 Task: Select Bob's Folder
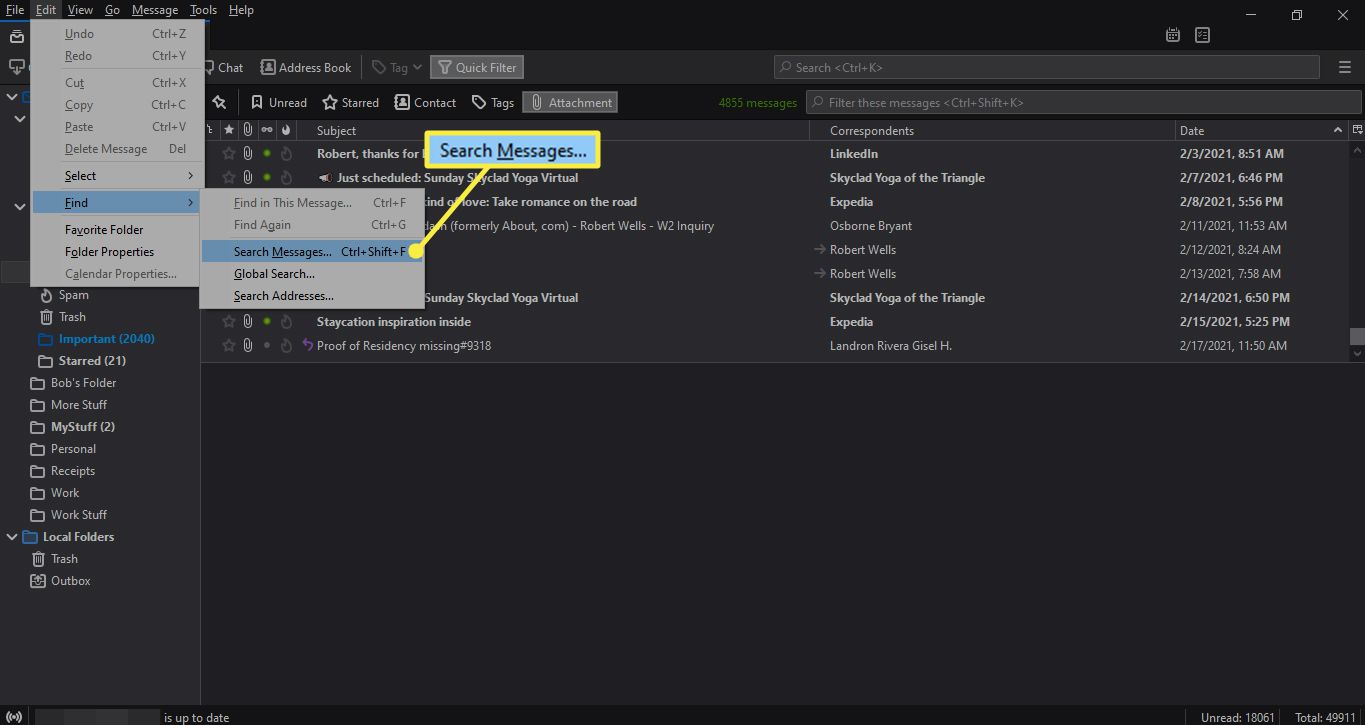(84, 383)
